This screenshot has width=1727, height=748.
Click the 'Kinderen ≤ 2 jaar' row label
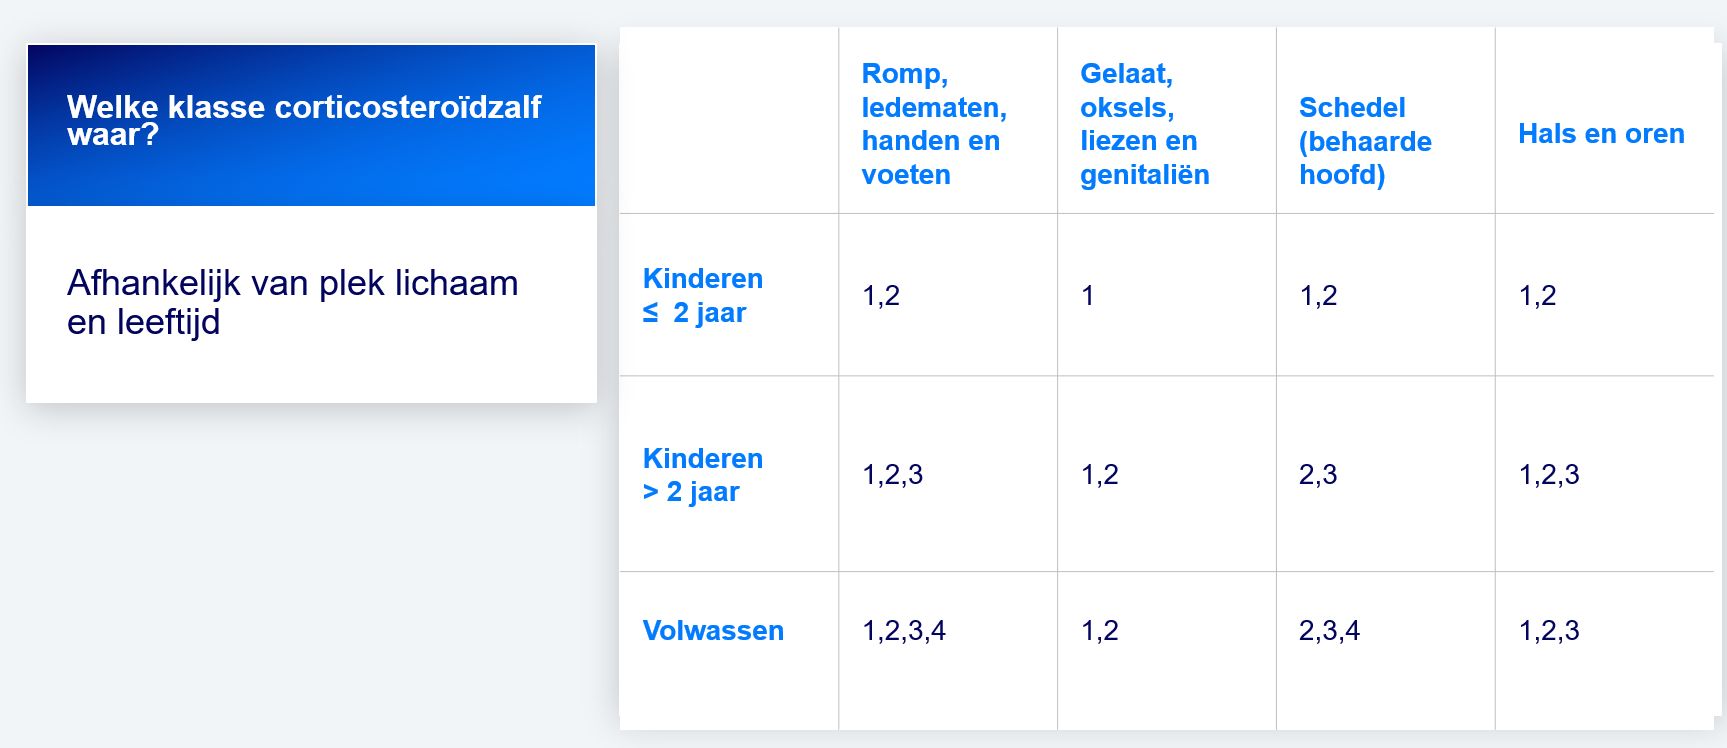702,295
